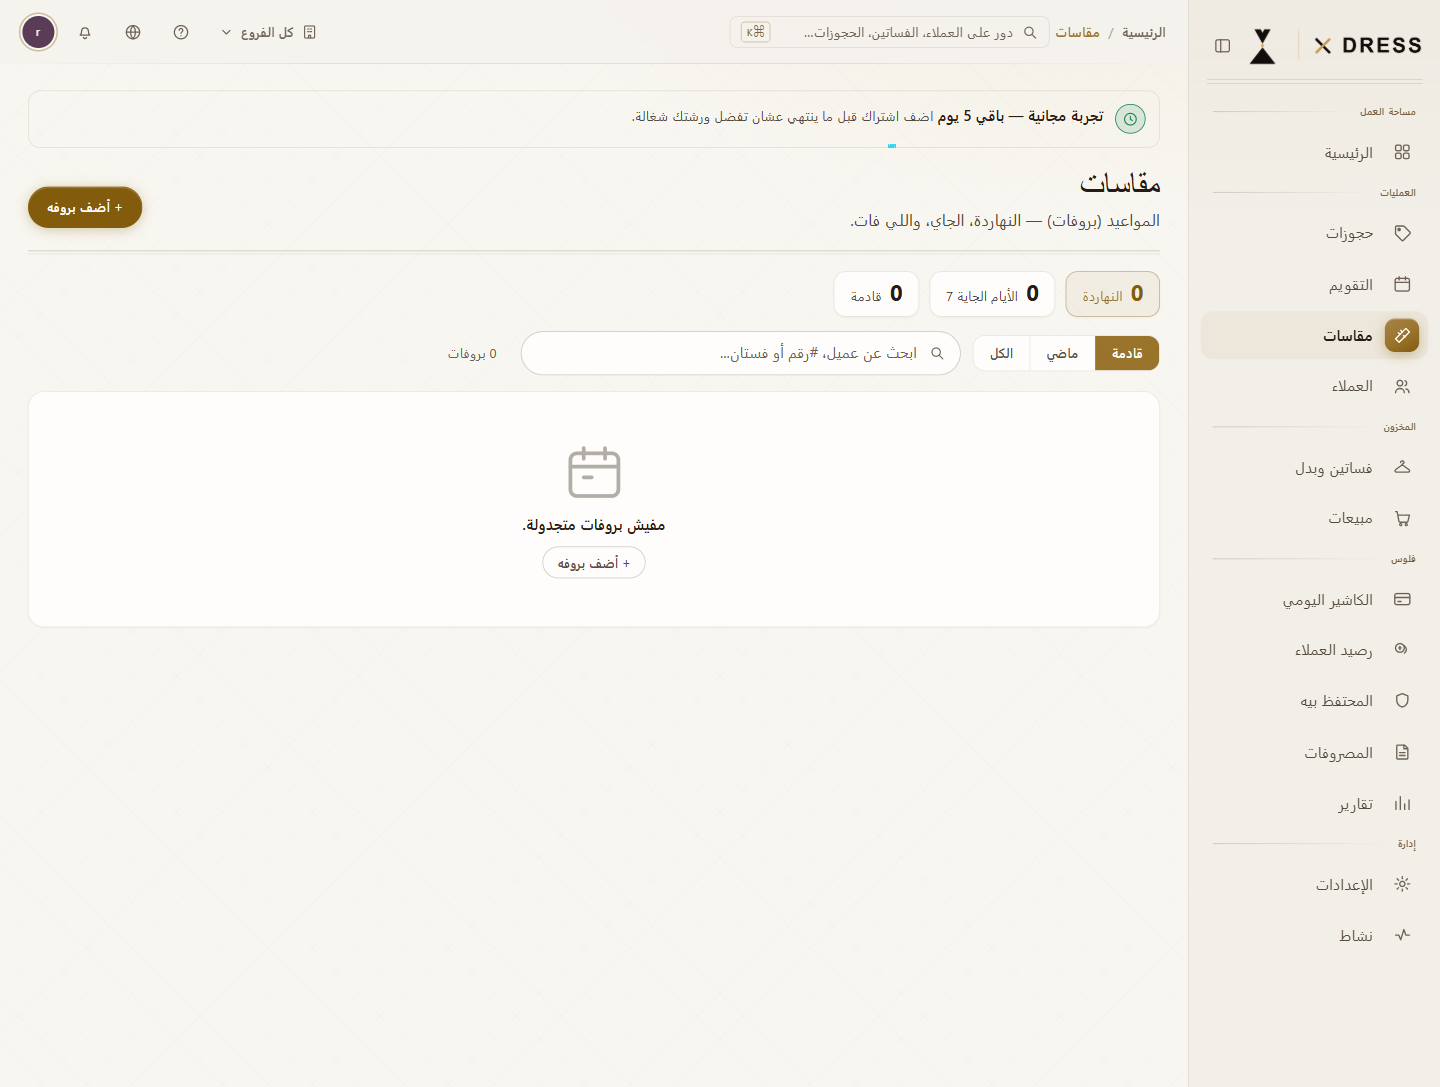Image resolution: width=1440 pixels, height=1087 pixels.
Task: Click the globe language icon
Action: [x=133, y=32]
